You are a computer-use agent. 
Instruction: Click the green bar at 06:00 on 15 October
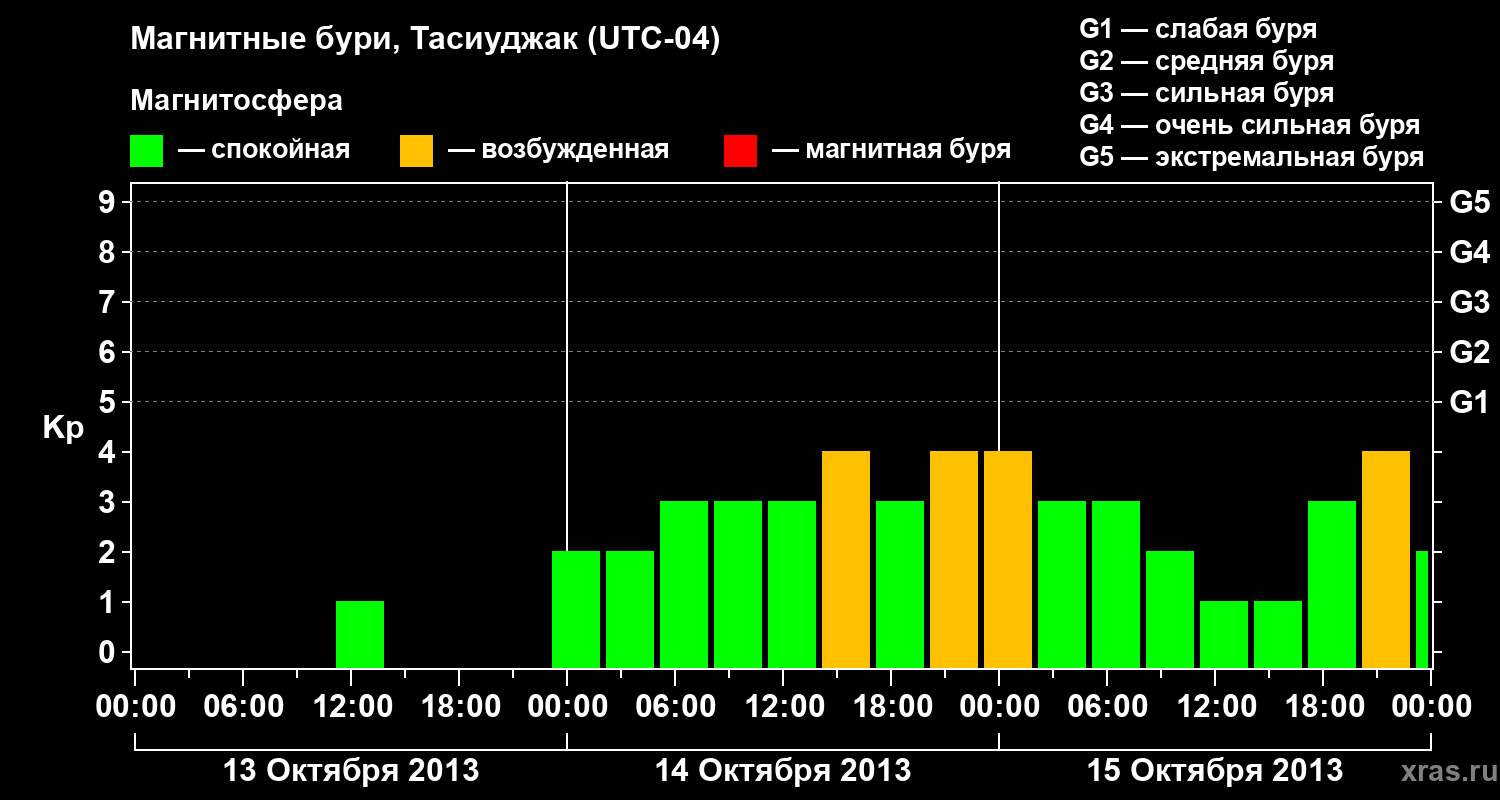(x=1116, y=584)
